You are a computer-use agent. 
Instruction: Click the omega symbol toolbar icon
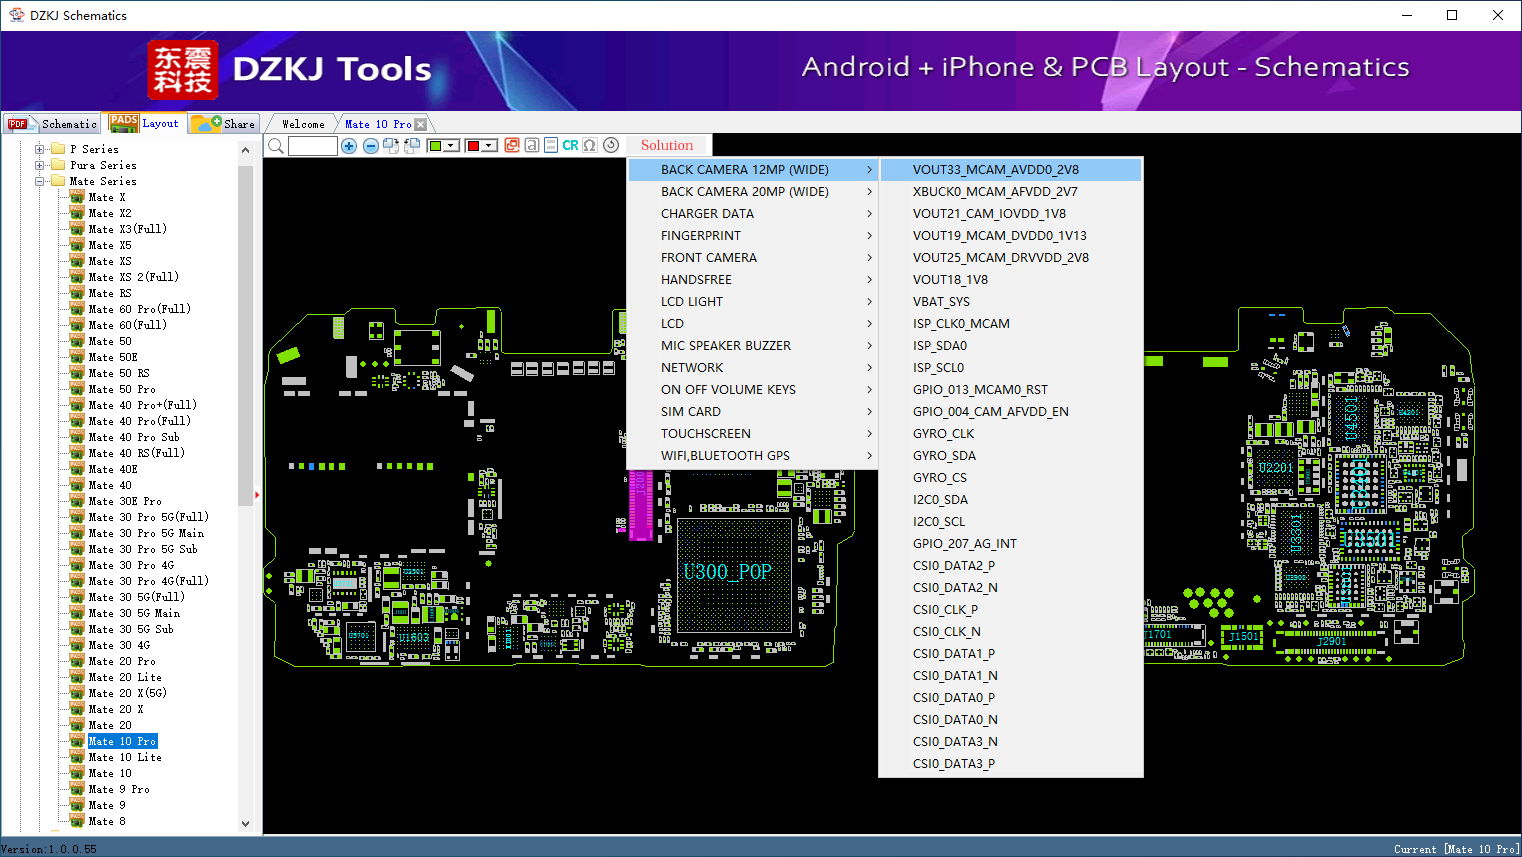(x=590, y=145)
